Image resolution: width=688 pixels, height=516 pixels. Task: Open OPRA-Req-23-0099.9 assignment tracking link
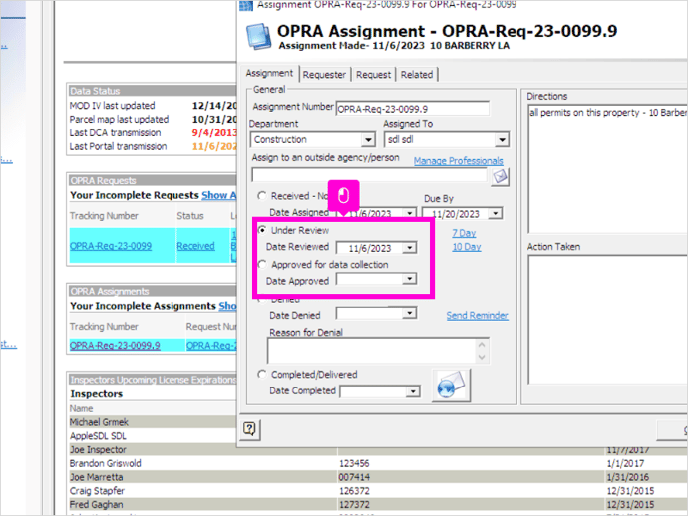click(x=115, y=345)
